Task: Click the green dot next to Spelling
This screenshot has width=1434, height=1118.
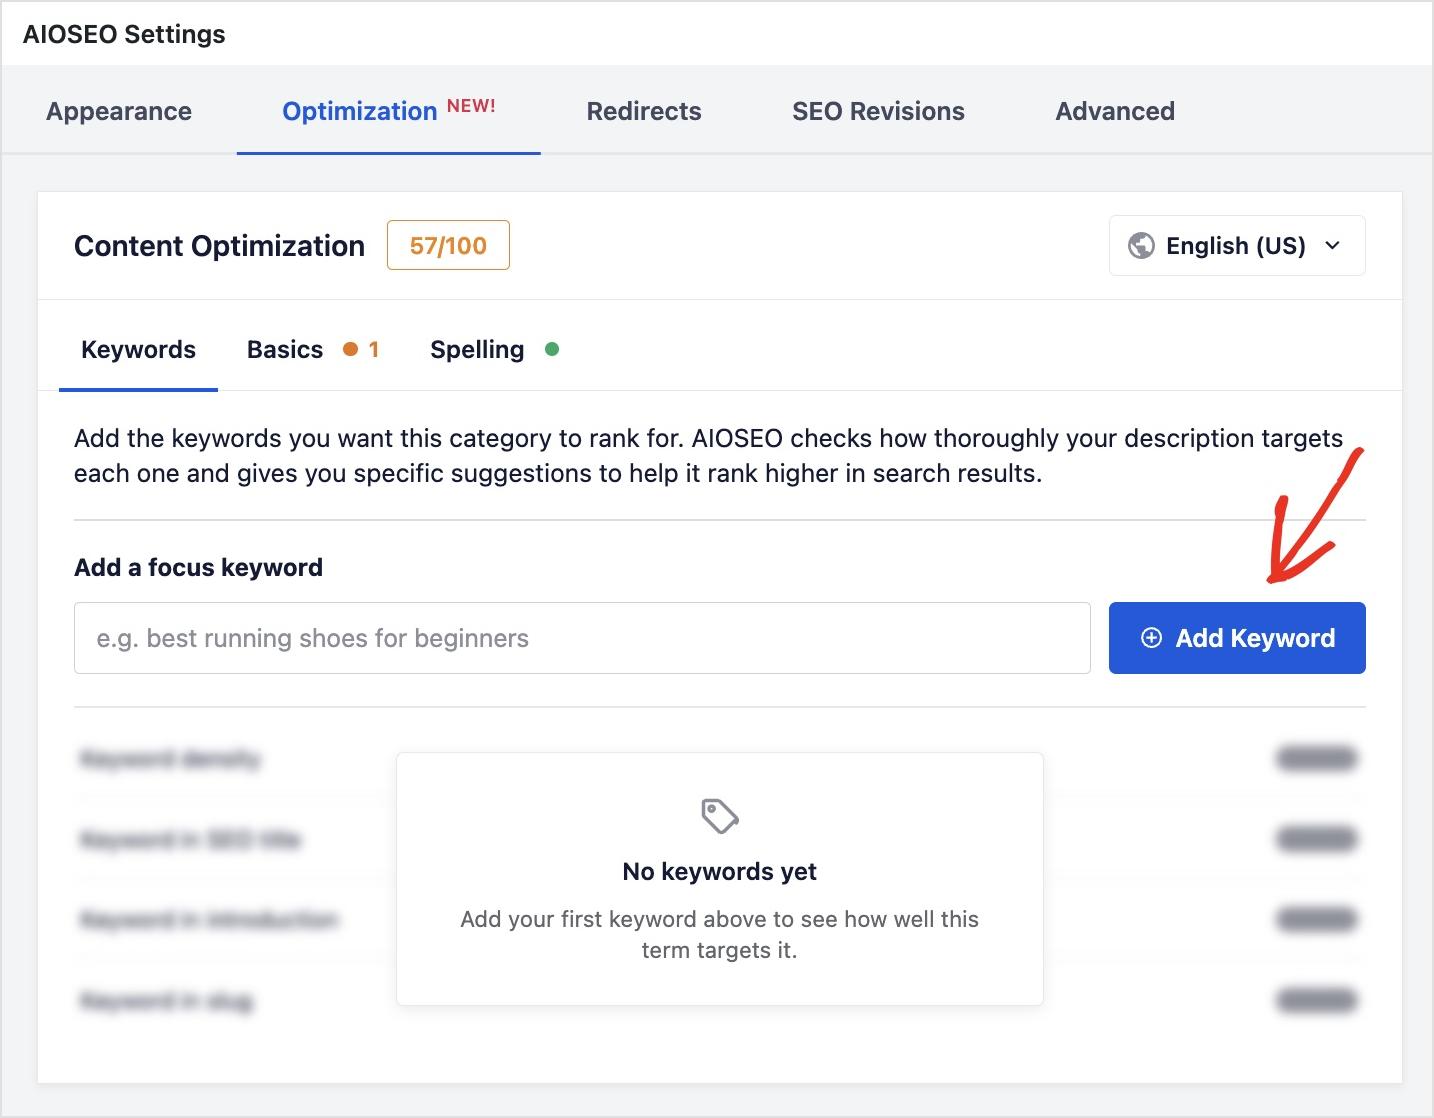Action: pos(552,349)
